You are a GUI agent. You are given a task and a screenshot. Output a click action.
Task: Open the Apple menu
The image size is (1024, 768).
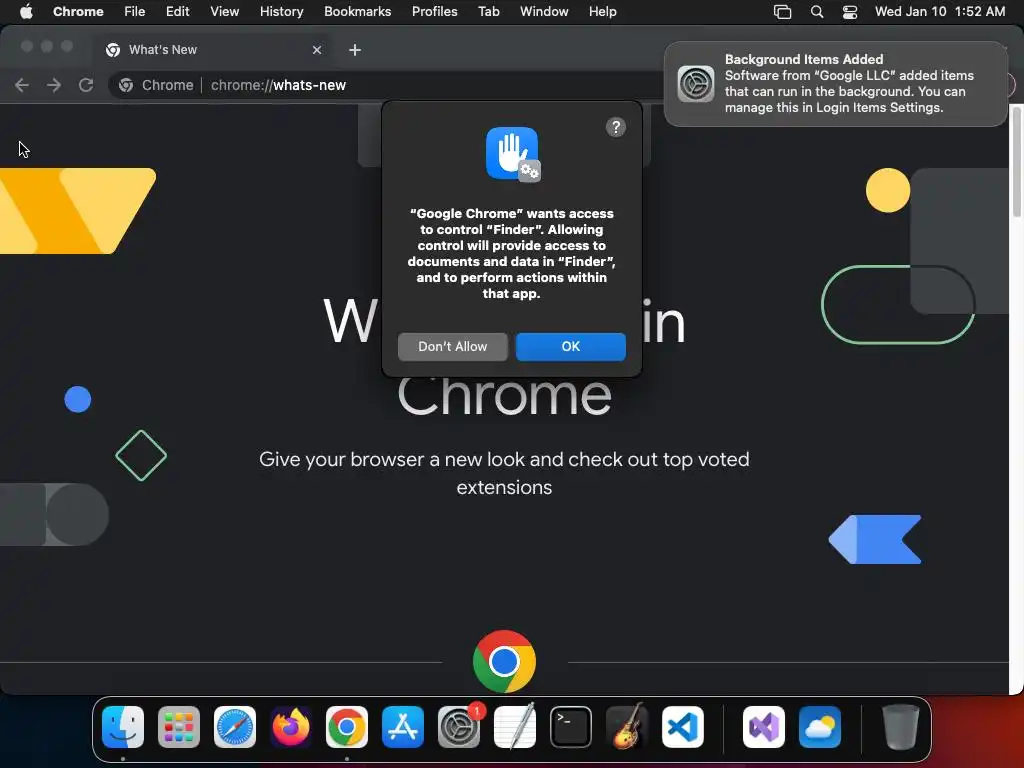tap(26, 12)
